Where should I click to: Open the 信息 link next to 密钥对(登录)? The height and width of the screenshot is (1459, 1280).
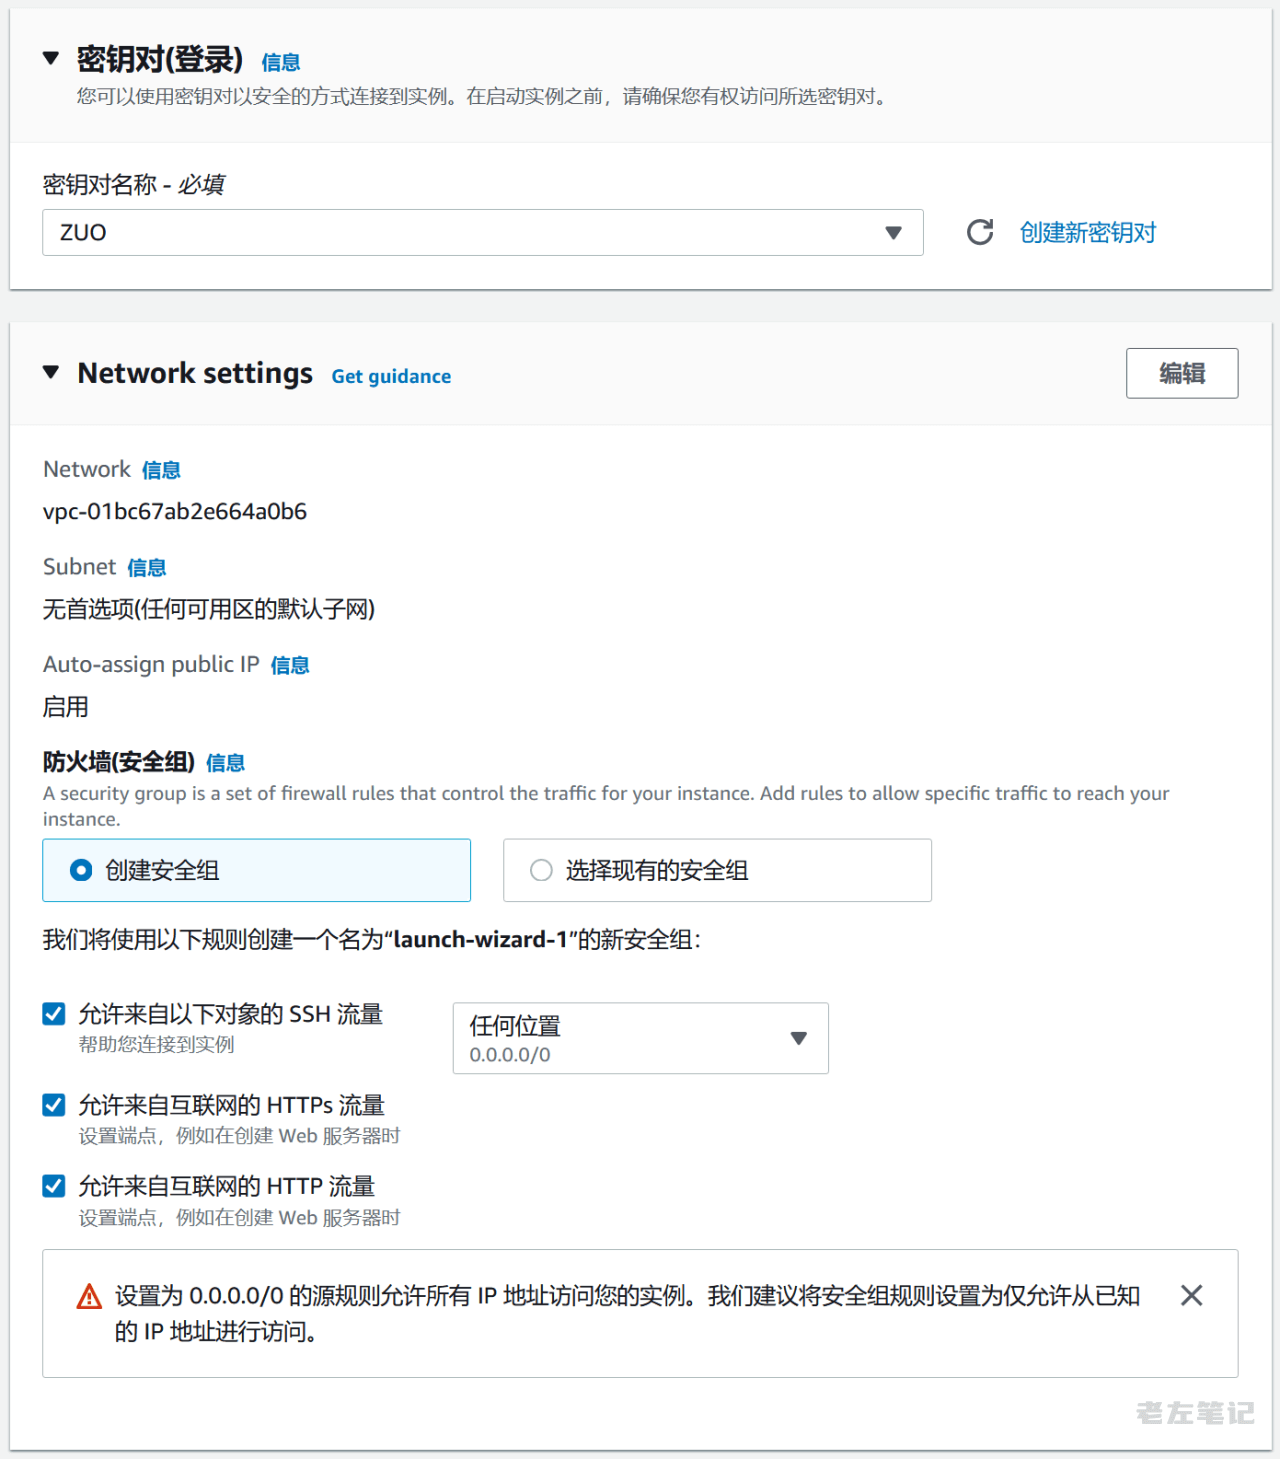280,63
